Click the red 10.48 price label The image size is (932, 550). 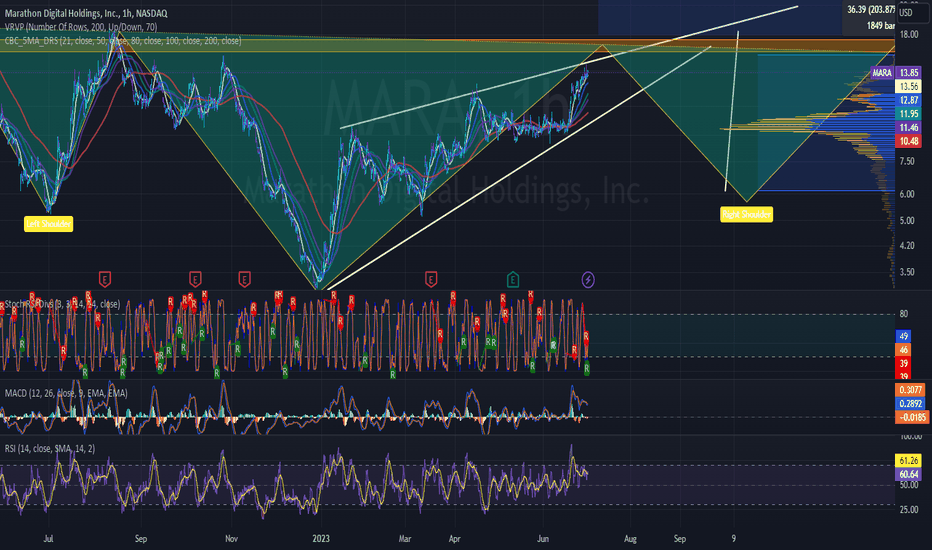909,141
